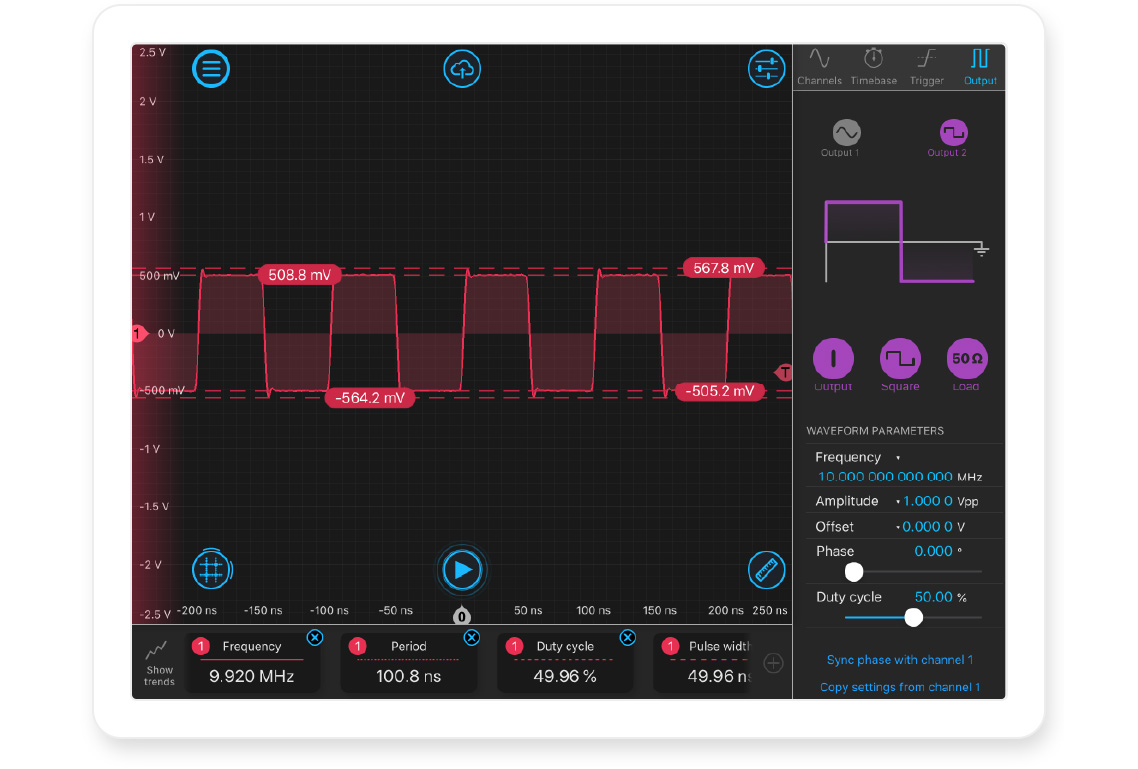The image size is (1138, 769).
Task: Click the Duty cycle slider handle
Action: [913, 618]
